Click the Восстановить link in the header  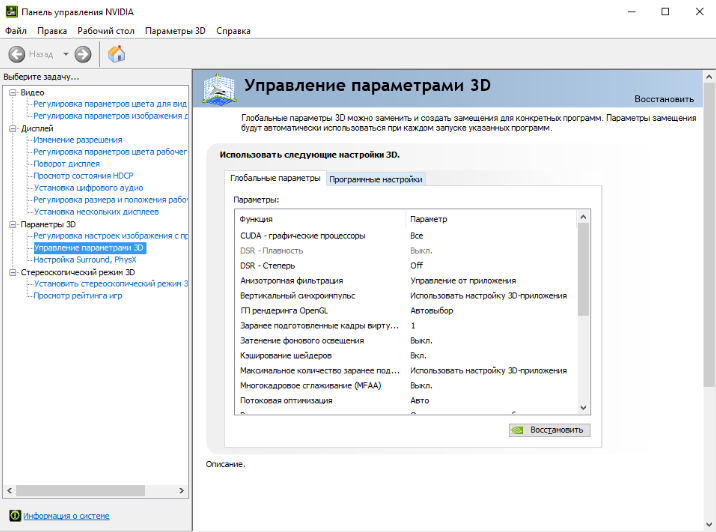pos(663,99)
